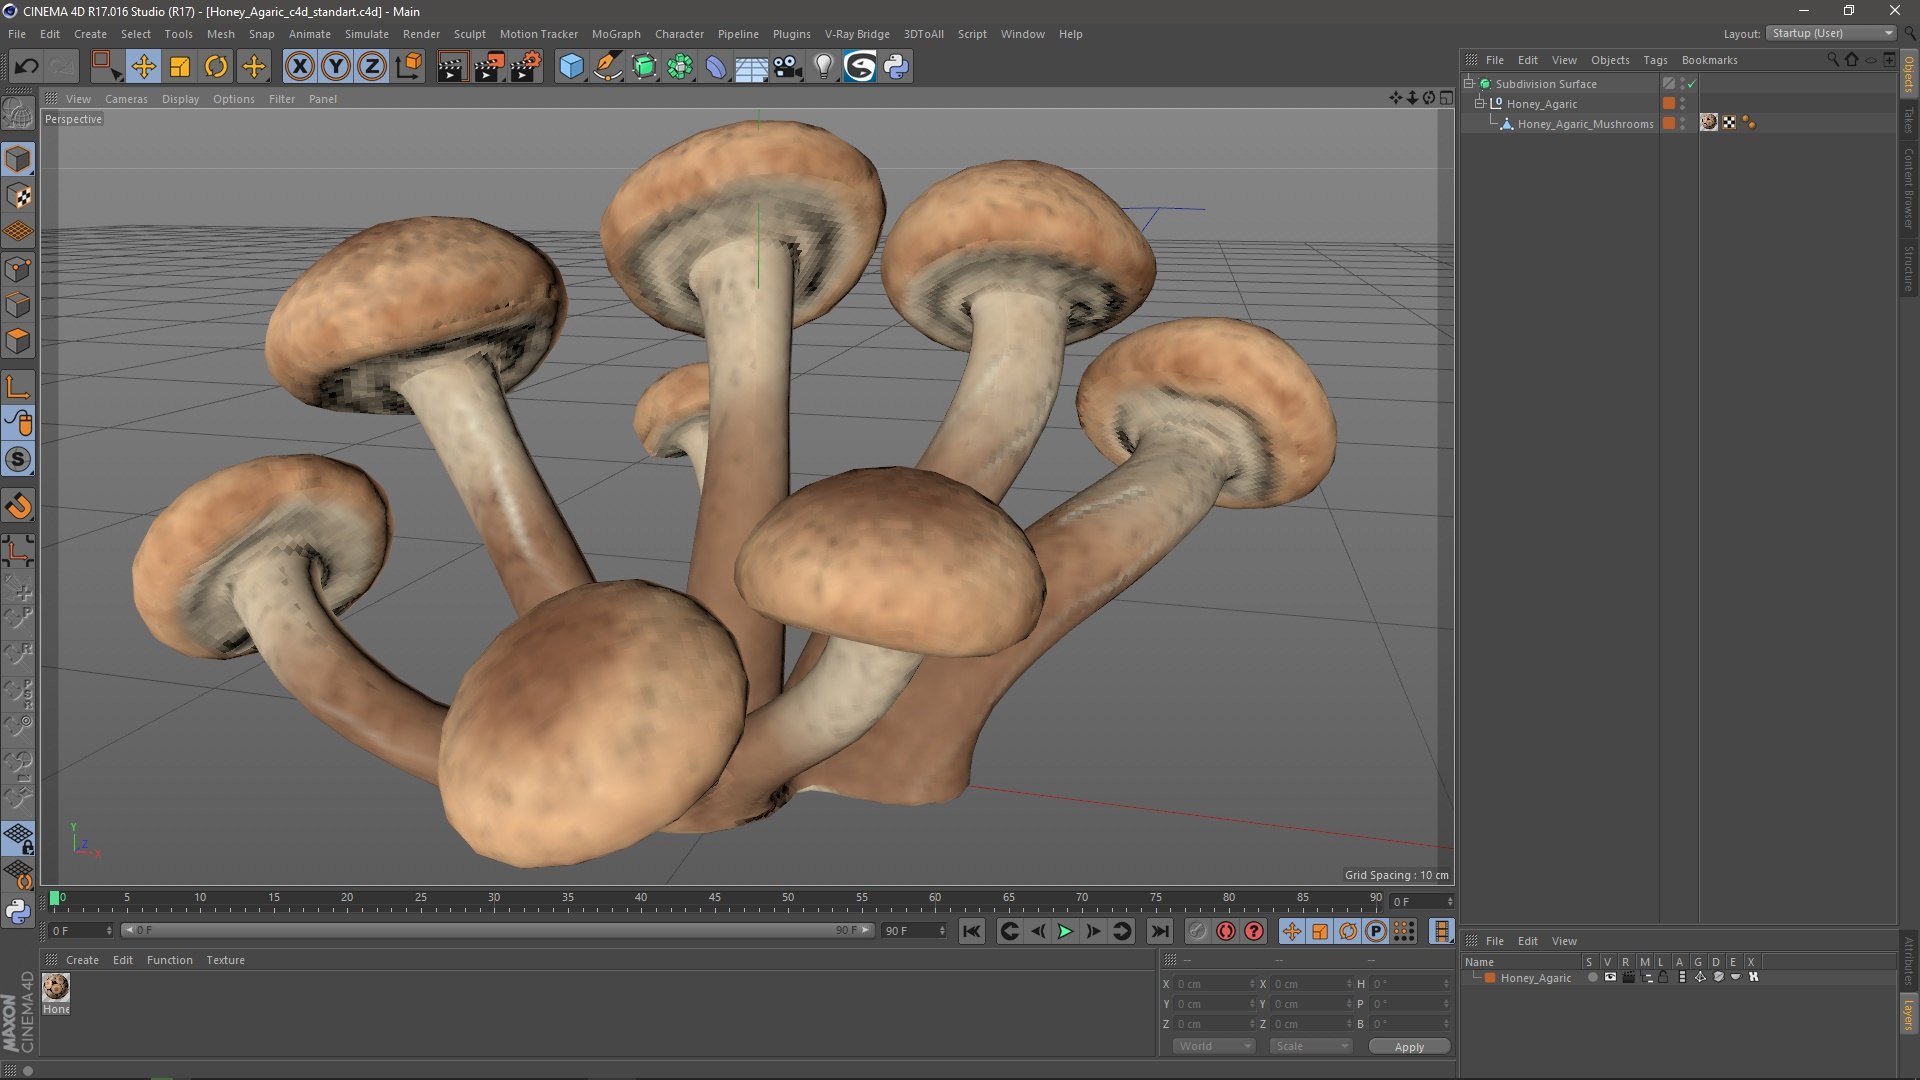Collapse the Subdivision Surface tree item
The height and width of the screenshot is (1080, 1920).
pyautogui.click(x=1469, y=83)
